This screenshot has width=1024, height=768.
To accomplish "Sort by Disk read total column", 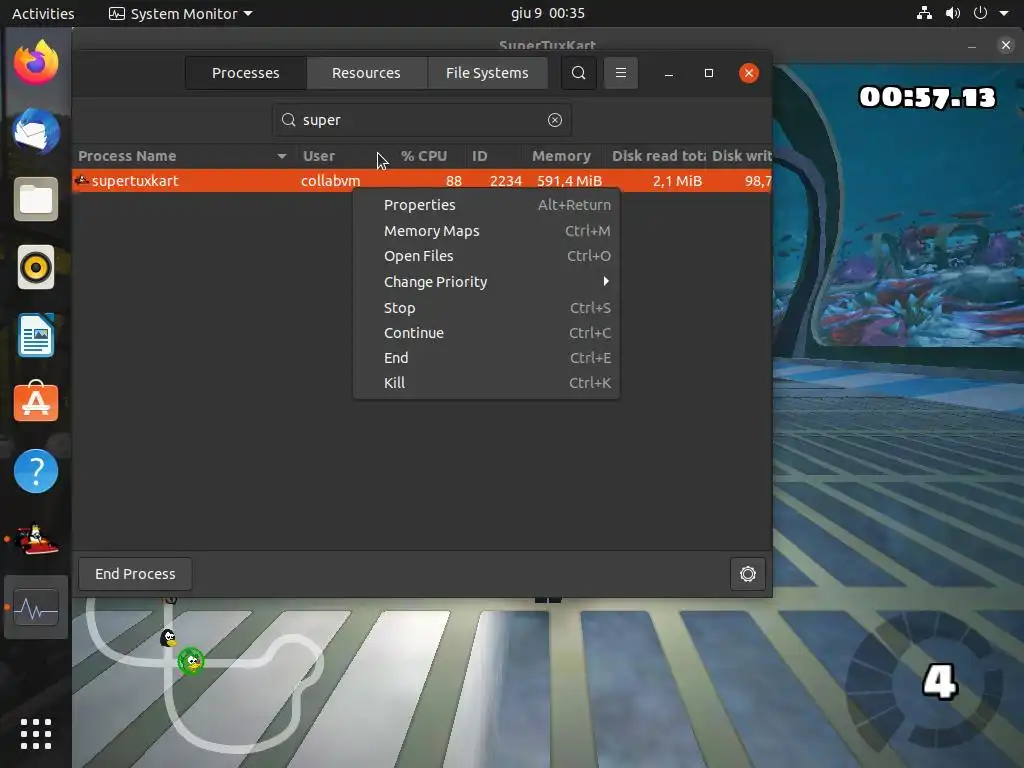I will click(658, 156).
